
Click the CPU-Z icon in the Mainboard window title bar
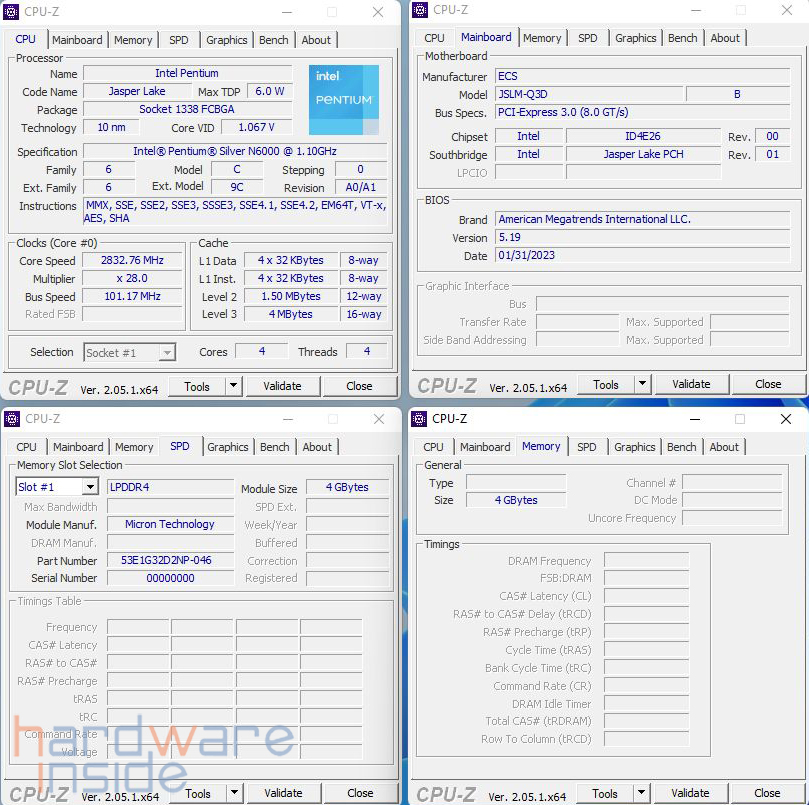(420, 10)
